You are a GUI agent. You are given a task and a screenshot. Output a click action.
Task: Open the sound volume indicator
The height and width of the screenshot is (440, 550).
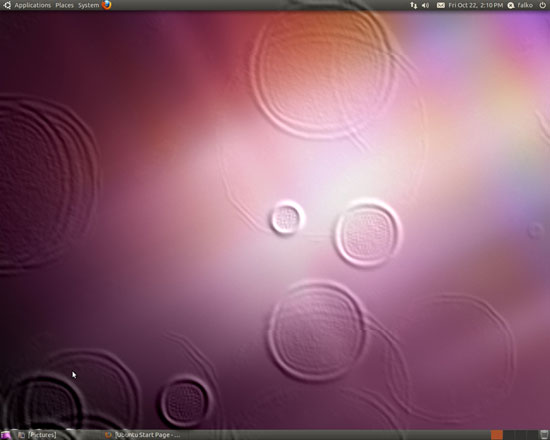(425, 5)
